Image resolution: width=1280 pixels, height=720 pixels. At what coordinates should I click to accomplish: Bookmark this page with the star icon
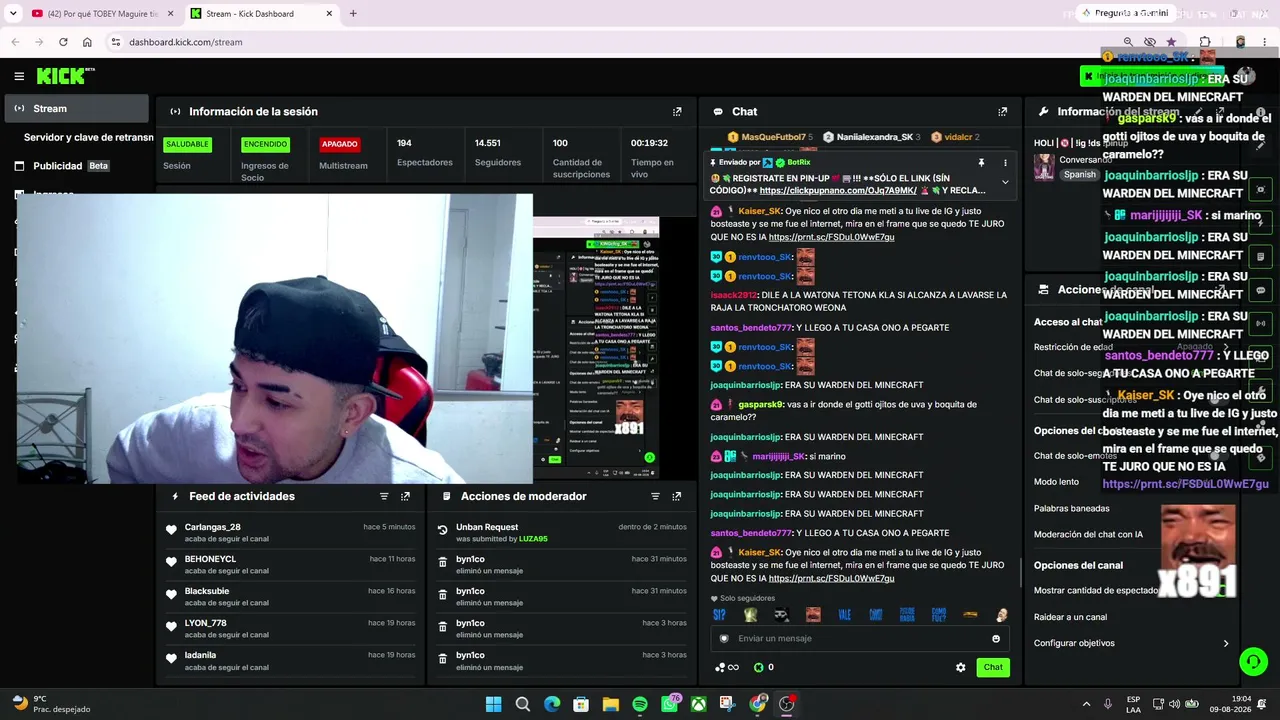click(x=1171, y=42)
